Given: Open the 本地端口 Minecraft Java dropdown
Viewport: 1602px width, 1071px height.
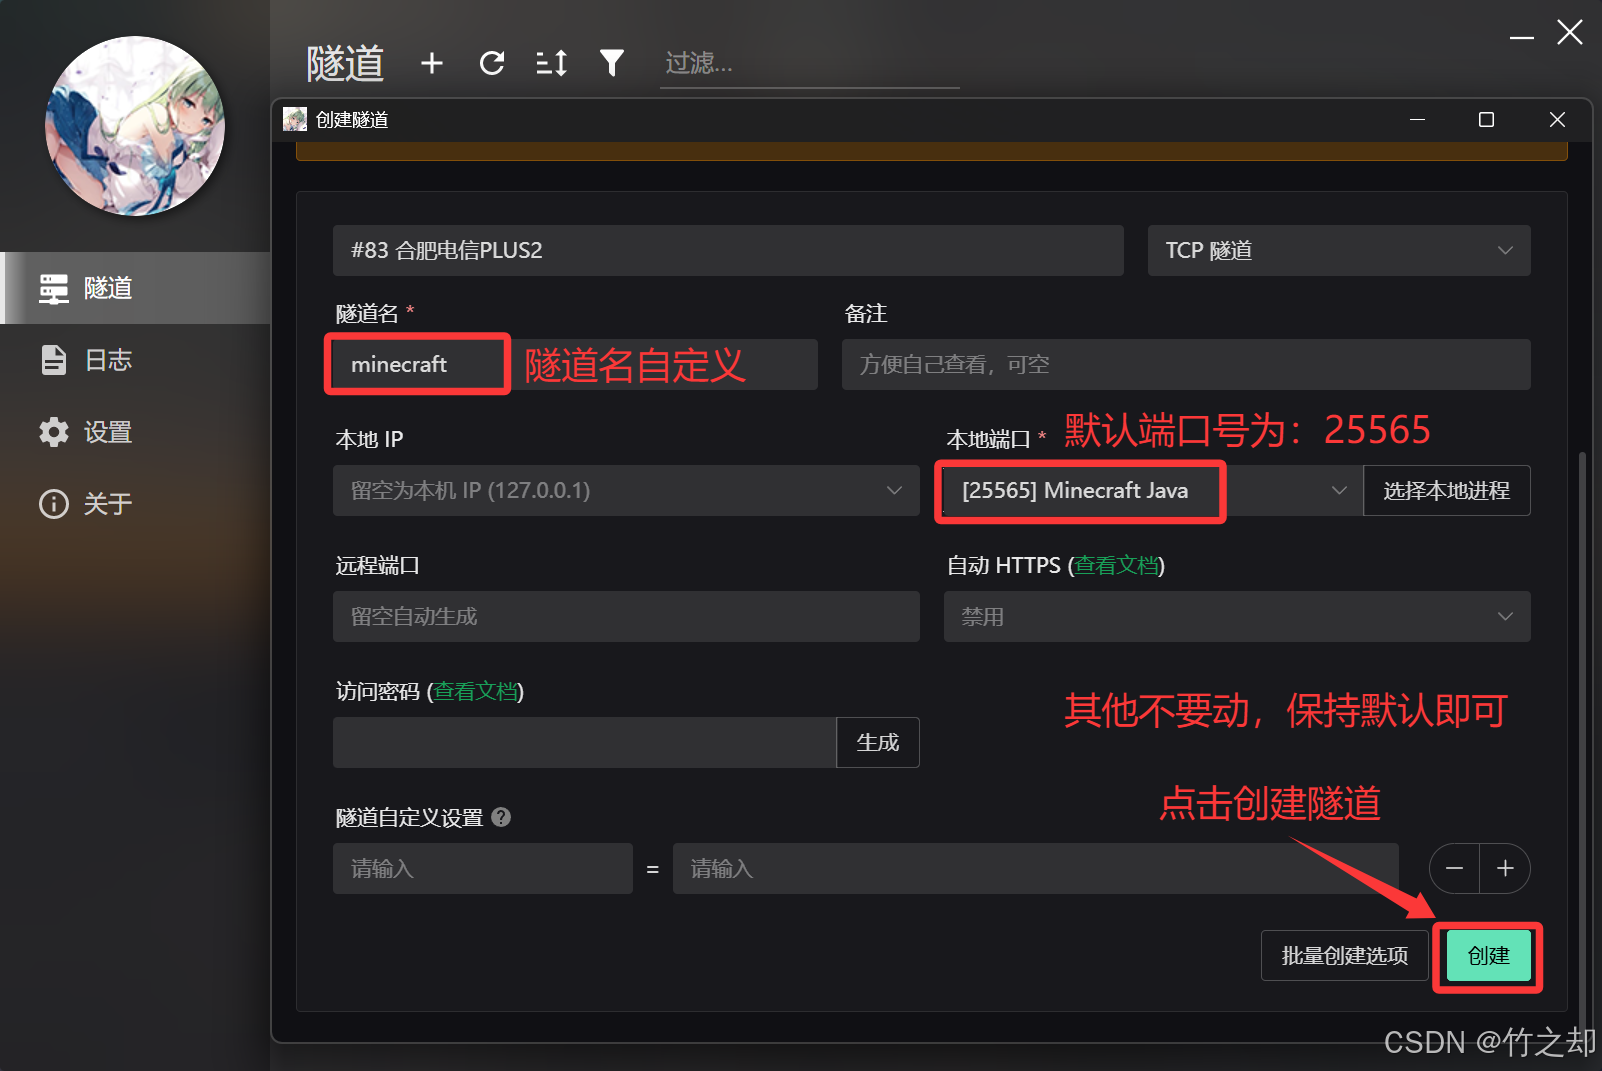Looking at the screenshot, I should pos(1153,490).
